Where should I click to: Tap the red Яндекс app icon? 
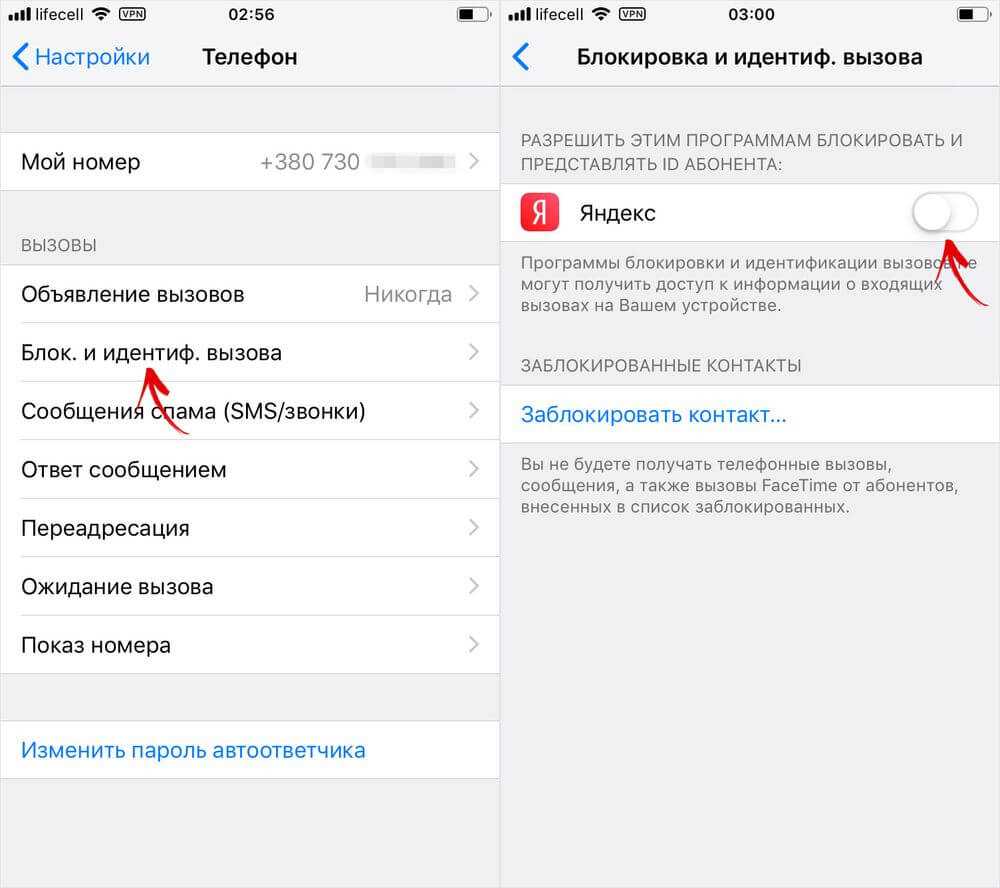coord(540,212)
